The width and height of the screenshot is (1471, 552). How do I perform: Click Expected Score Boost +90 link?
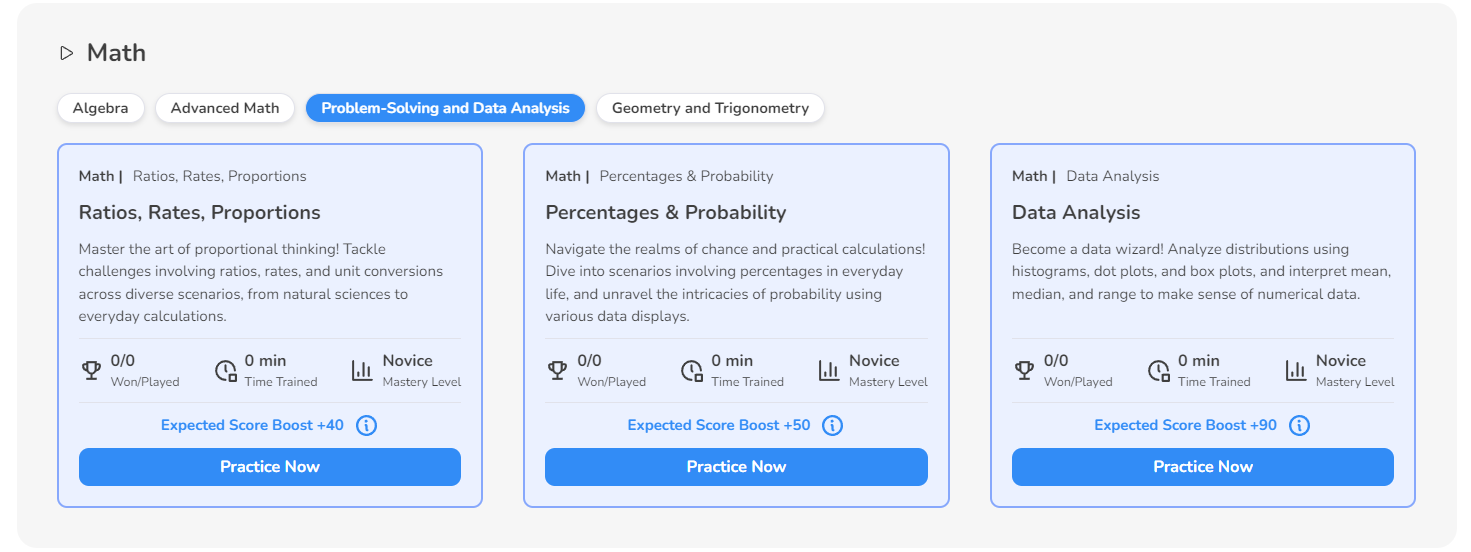click(1185, 425)
